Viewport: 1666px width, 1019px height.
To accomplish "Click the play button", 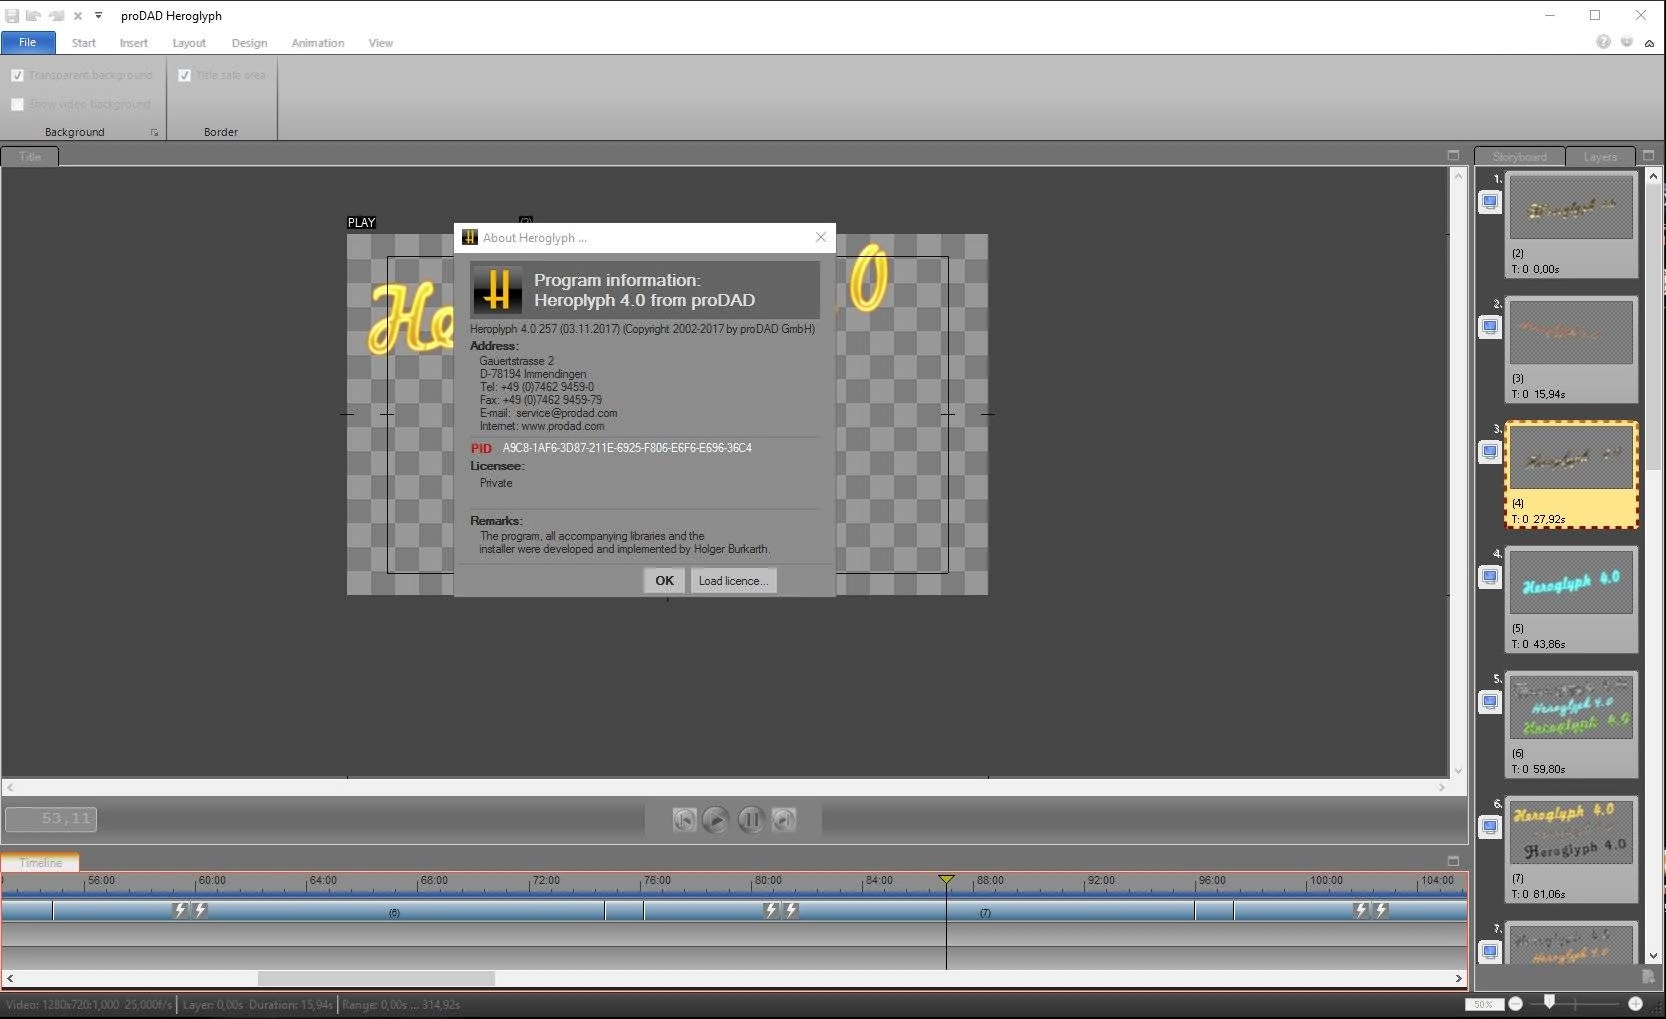I will point(716,820).
